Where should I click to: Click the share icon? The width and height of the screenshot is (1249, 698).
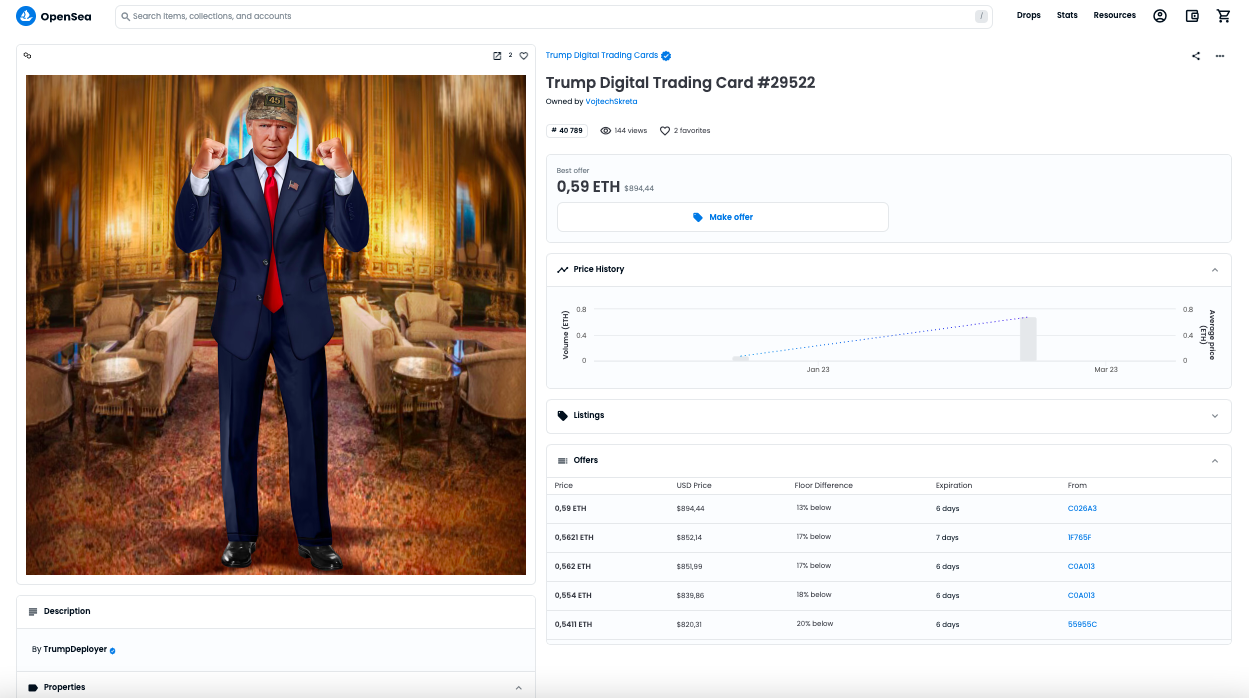(x=1196, y=56)
